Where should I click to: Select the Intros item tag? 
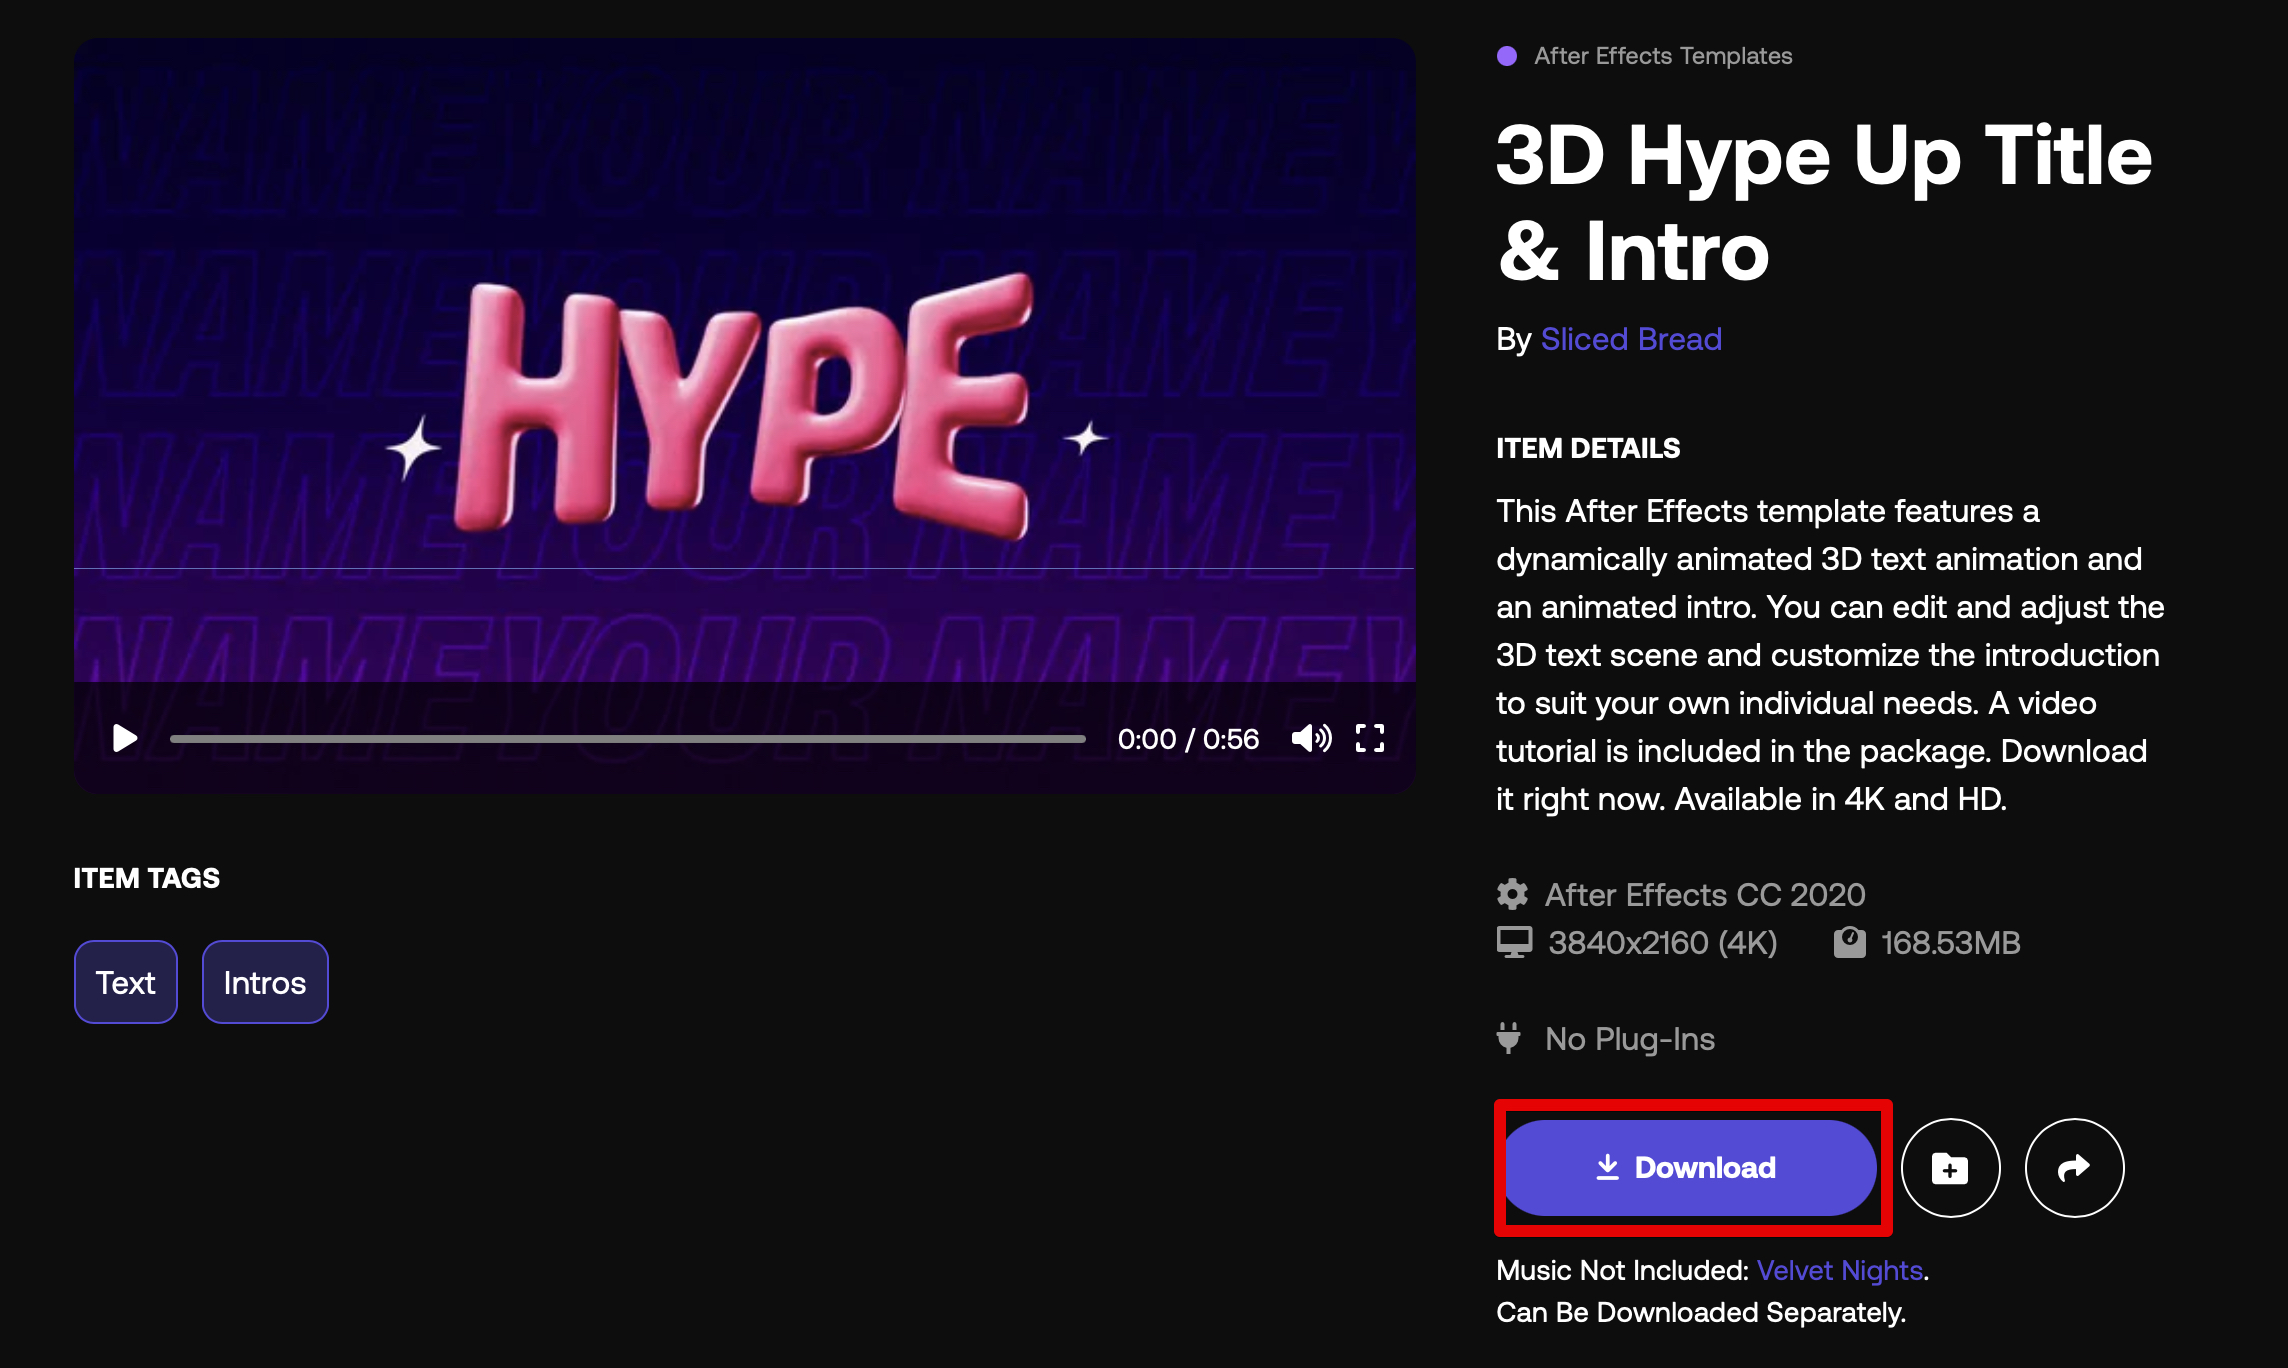click(x=265, y=982)
